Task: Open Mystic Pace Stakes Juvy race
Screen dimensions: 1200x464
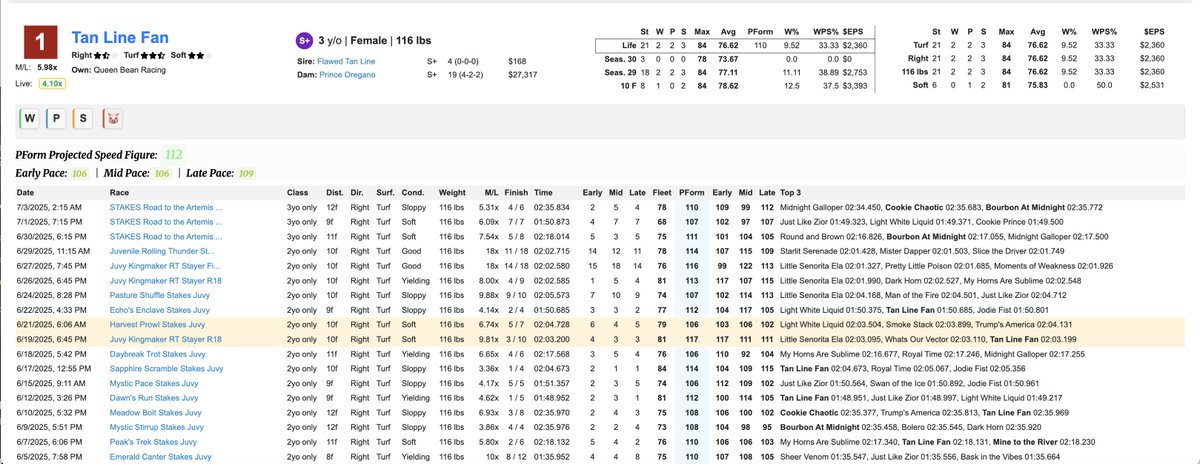Action: [x=155, y=382]
